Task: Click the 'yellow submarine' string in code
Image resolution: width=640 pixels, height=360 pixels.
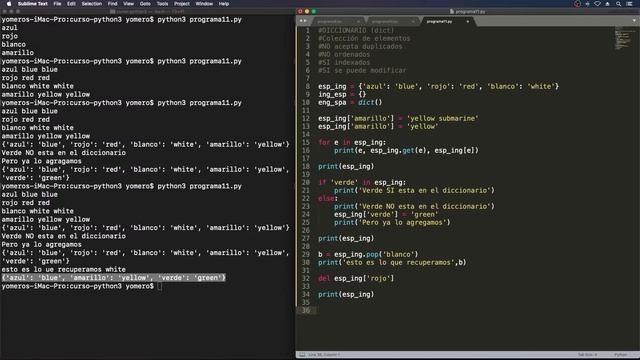Action: tap(442, 118)
